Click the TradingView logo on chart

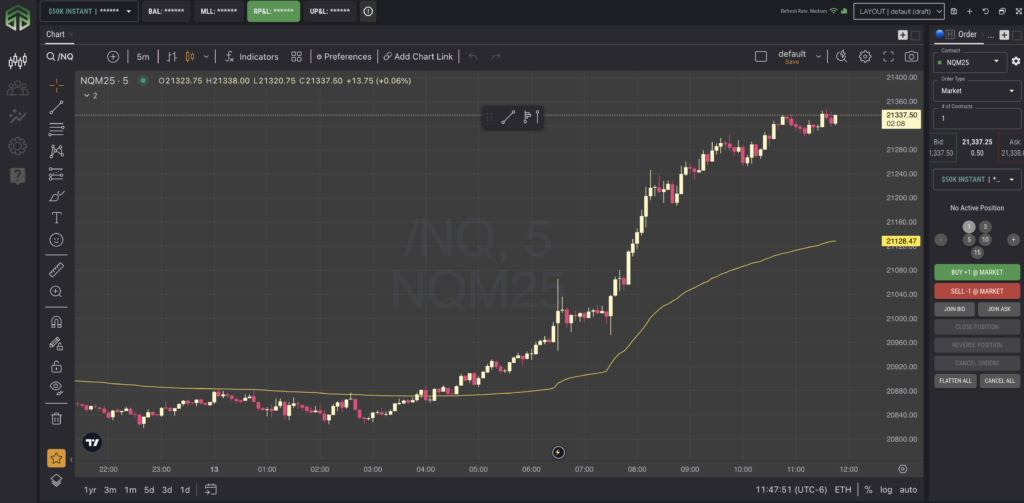click(93, 442)
